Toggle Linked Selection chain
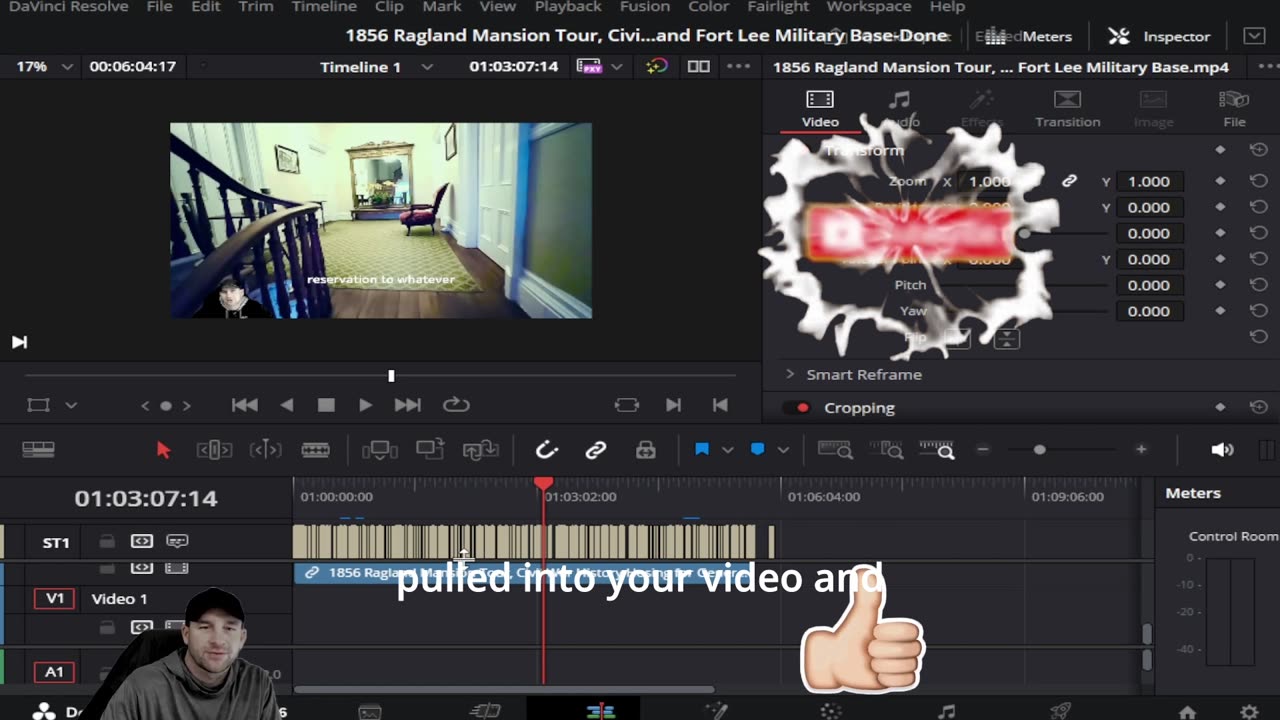The height and width of the screenshot is (720, 1280). 596,450
